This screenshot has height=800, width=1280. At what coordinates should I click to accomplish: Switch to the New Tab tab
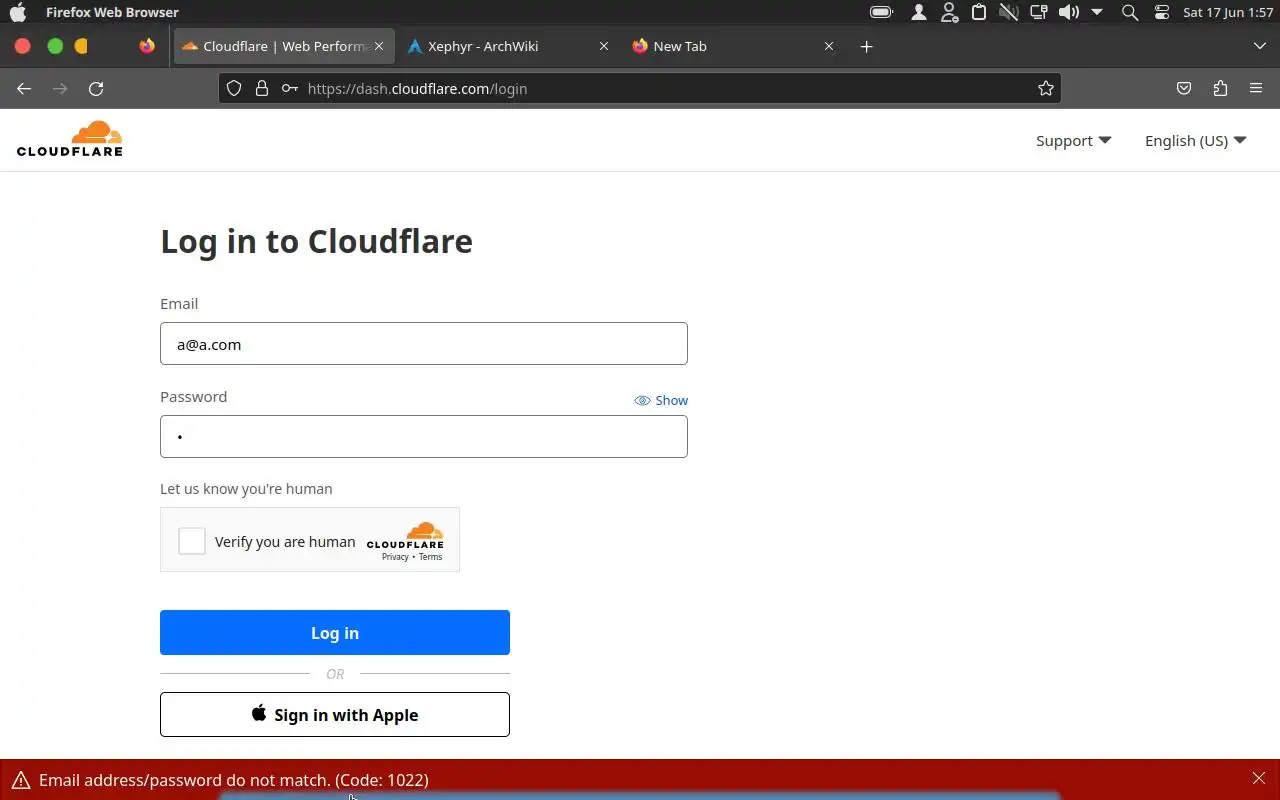coord(734,46)
